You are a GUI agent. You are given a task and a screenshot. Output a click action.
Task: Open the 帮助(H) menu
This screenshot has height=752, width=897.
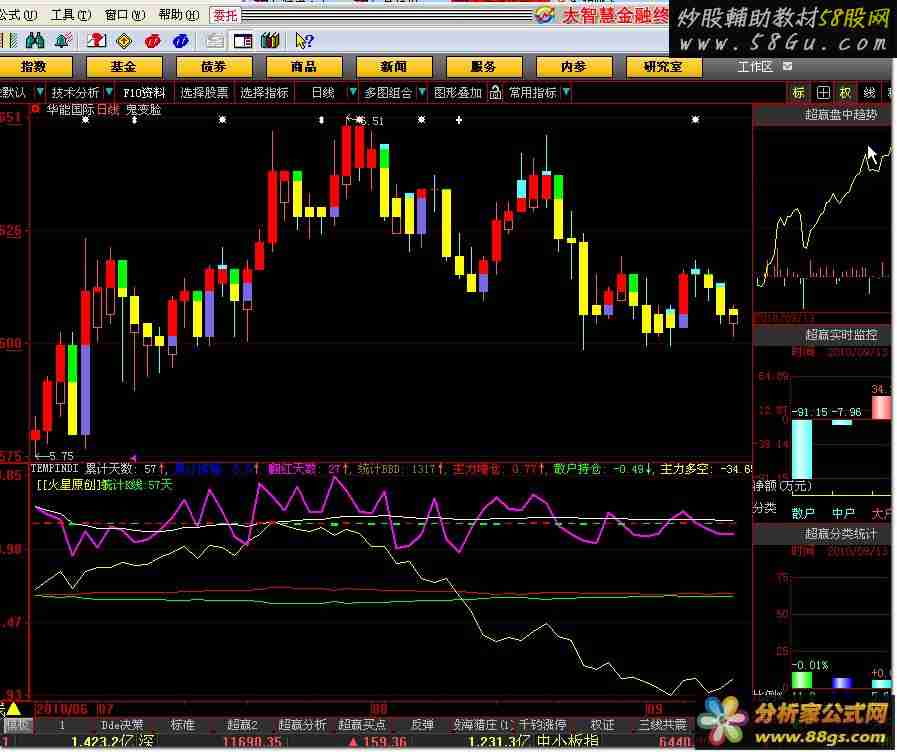(179, 15)
